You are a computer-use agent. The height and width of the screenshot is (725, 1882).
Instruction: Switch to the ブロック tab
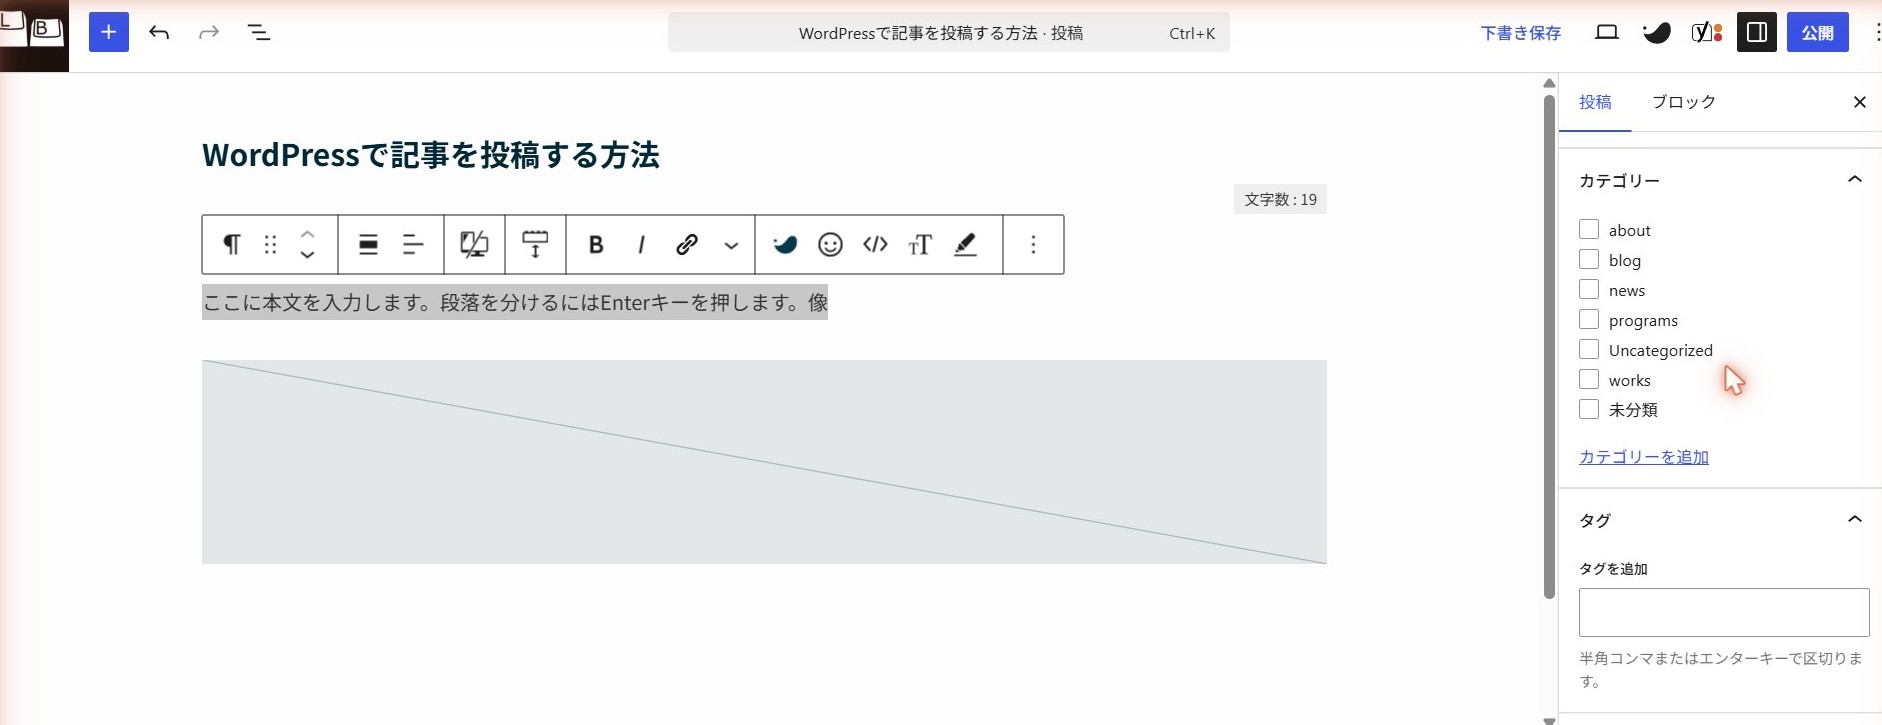pyautogui.click(x=1684, y=102)
